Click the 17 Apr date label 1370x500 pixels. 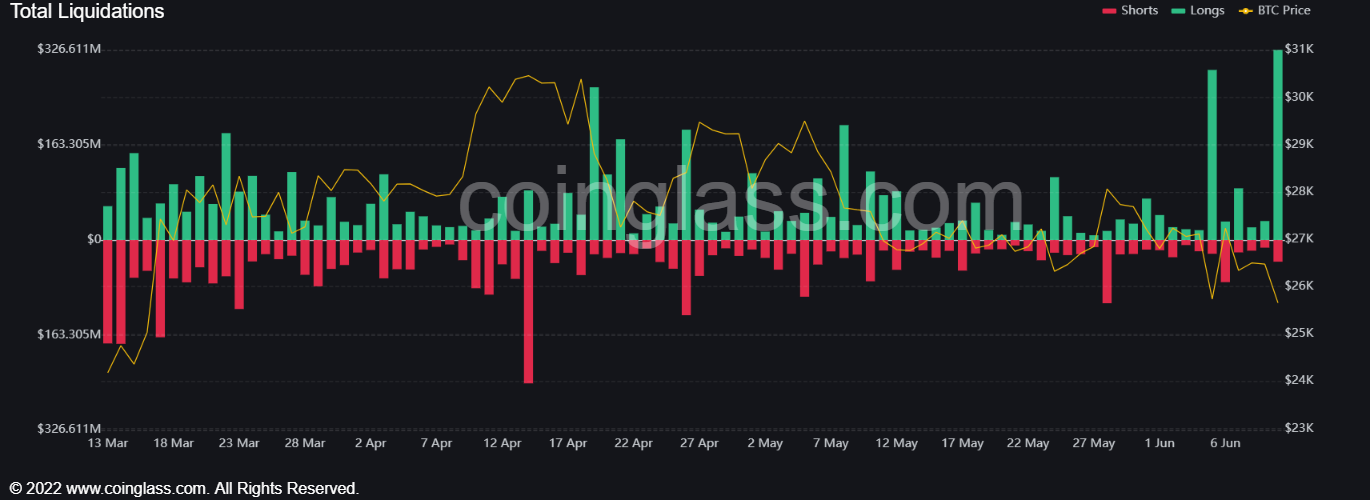point(568,443)
